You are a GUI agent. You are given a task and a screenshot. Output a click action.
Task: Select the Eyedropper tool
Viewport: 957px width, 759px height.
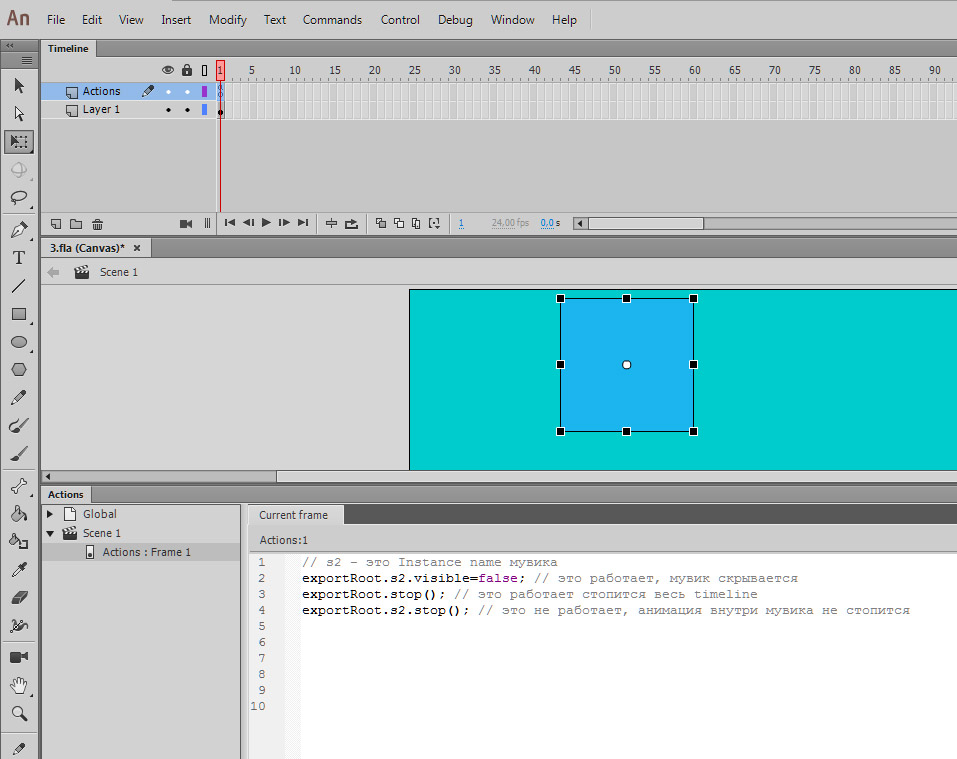click(x=19, y=570)
